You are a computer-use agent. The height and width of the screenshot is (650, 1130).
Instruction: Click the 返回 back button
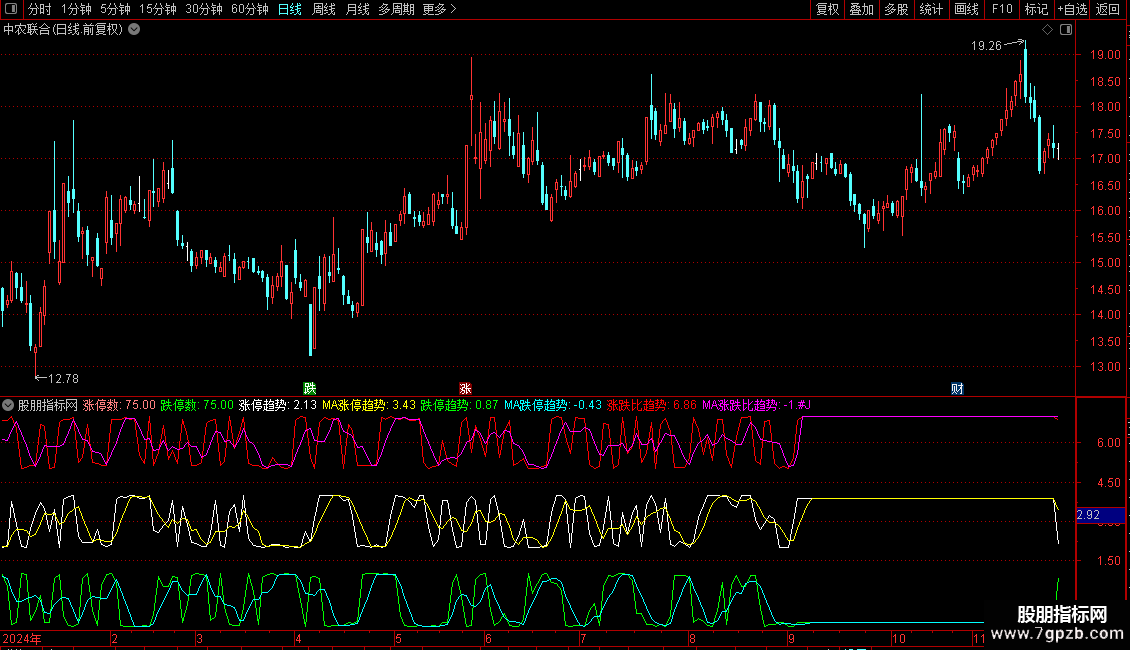coord(1108,9)
